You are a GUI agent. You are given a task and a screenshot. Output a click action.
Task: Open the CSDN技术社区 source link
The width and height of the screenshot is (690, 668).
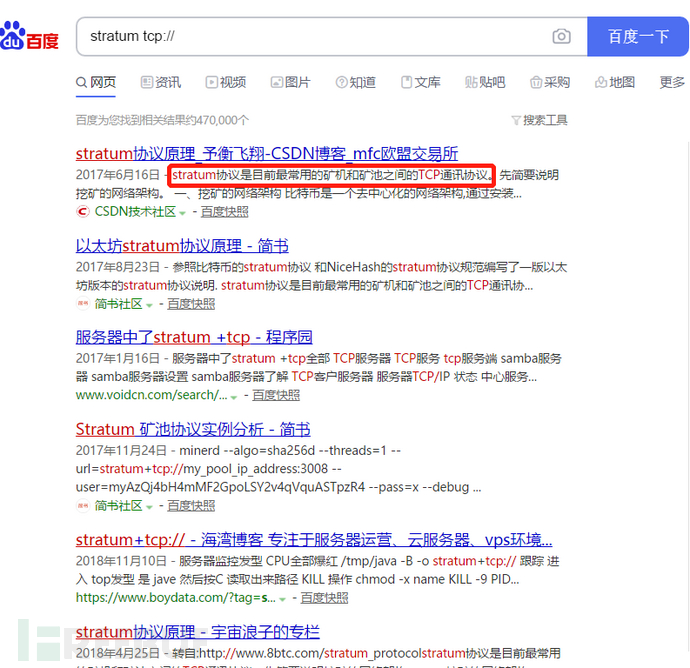tap(136, 212)
